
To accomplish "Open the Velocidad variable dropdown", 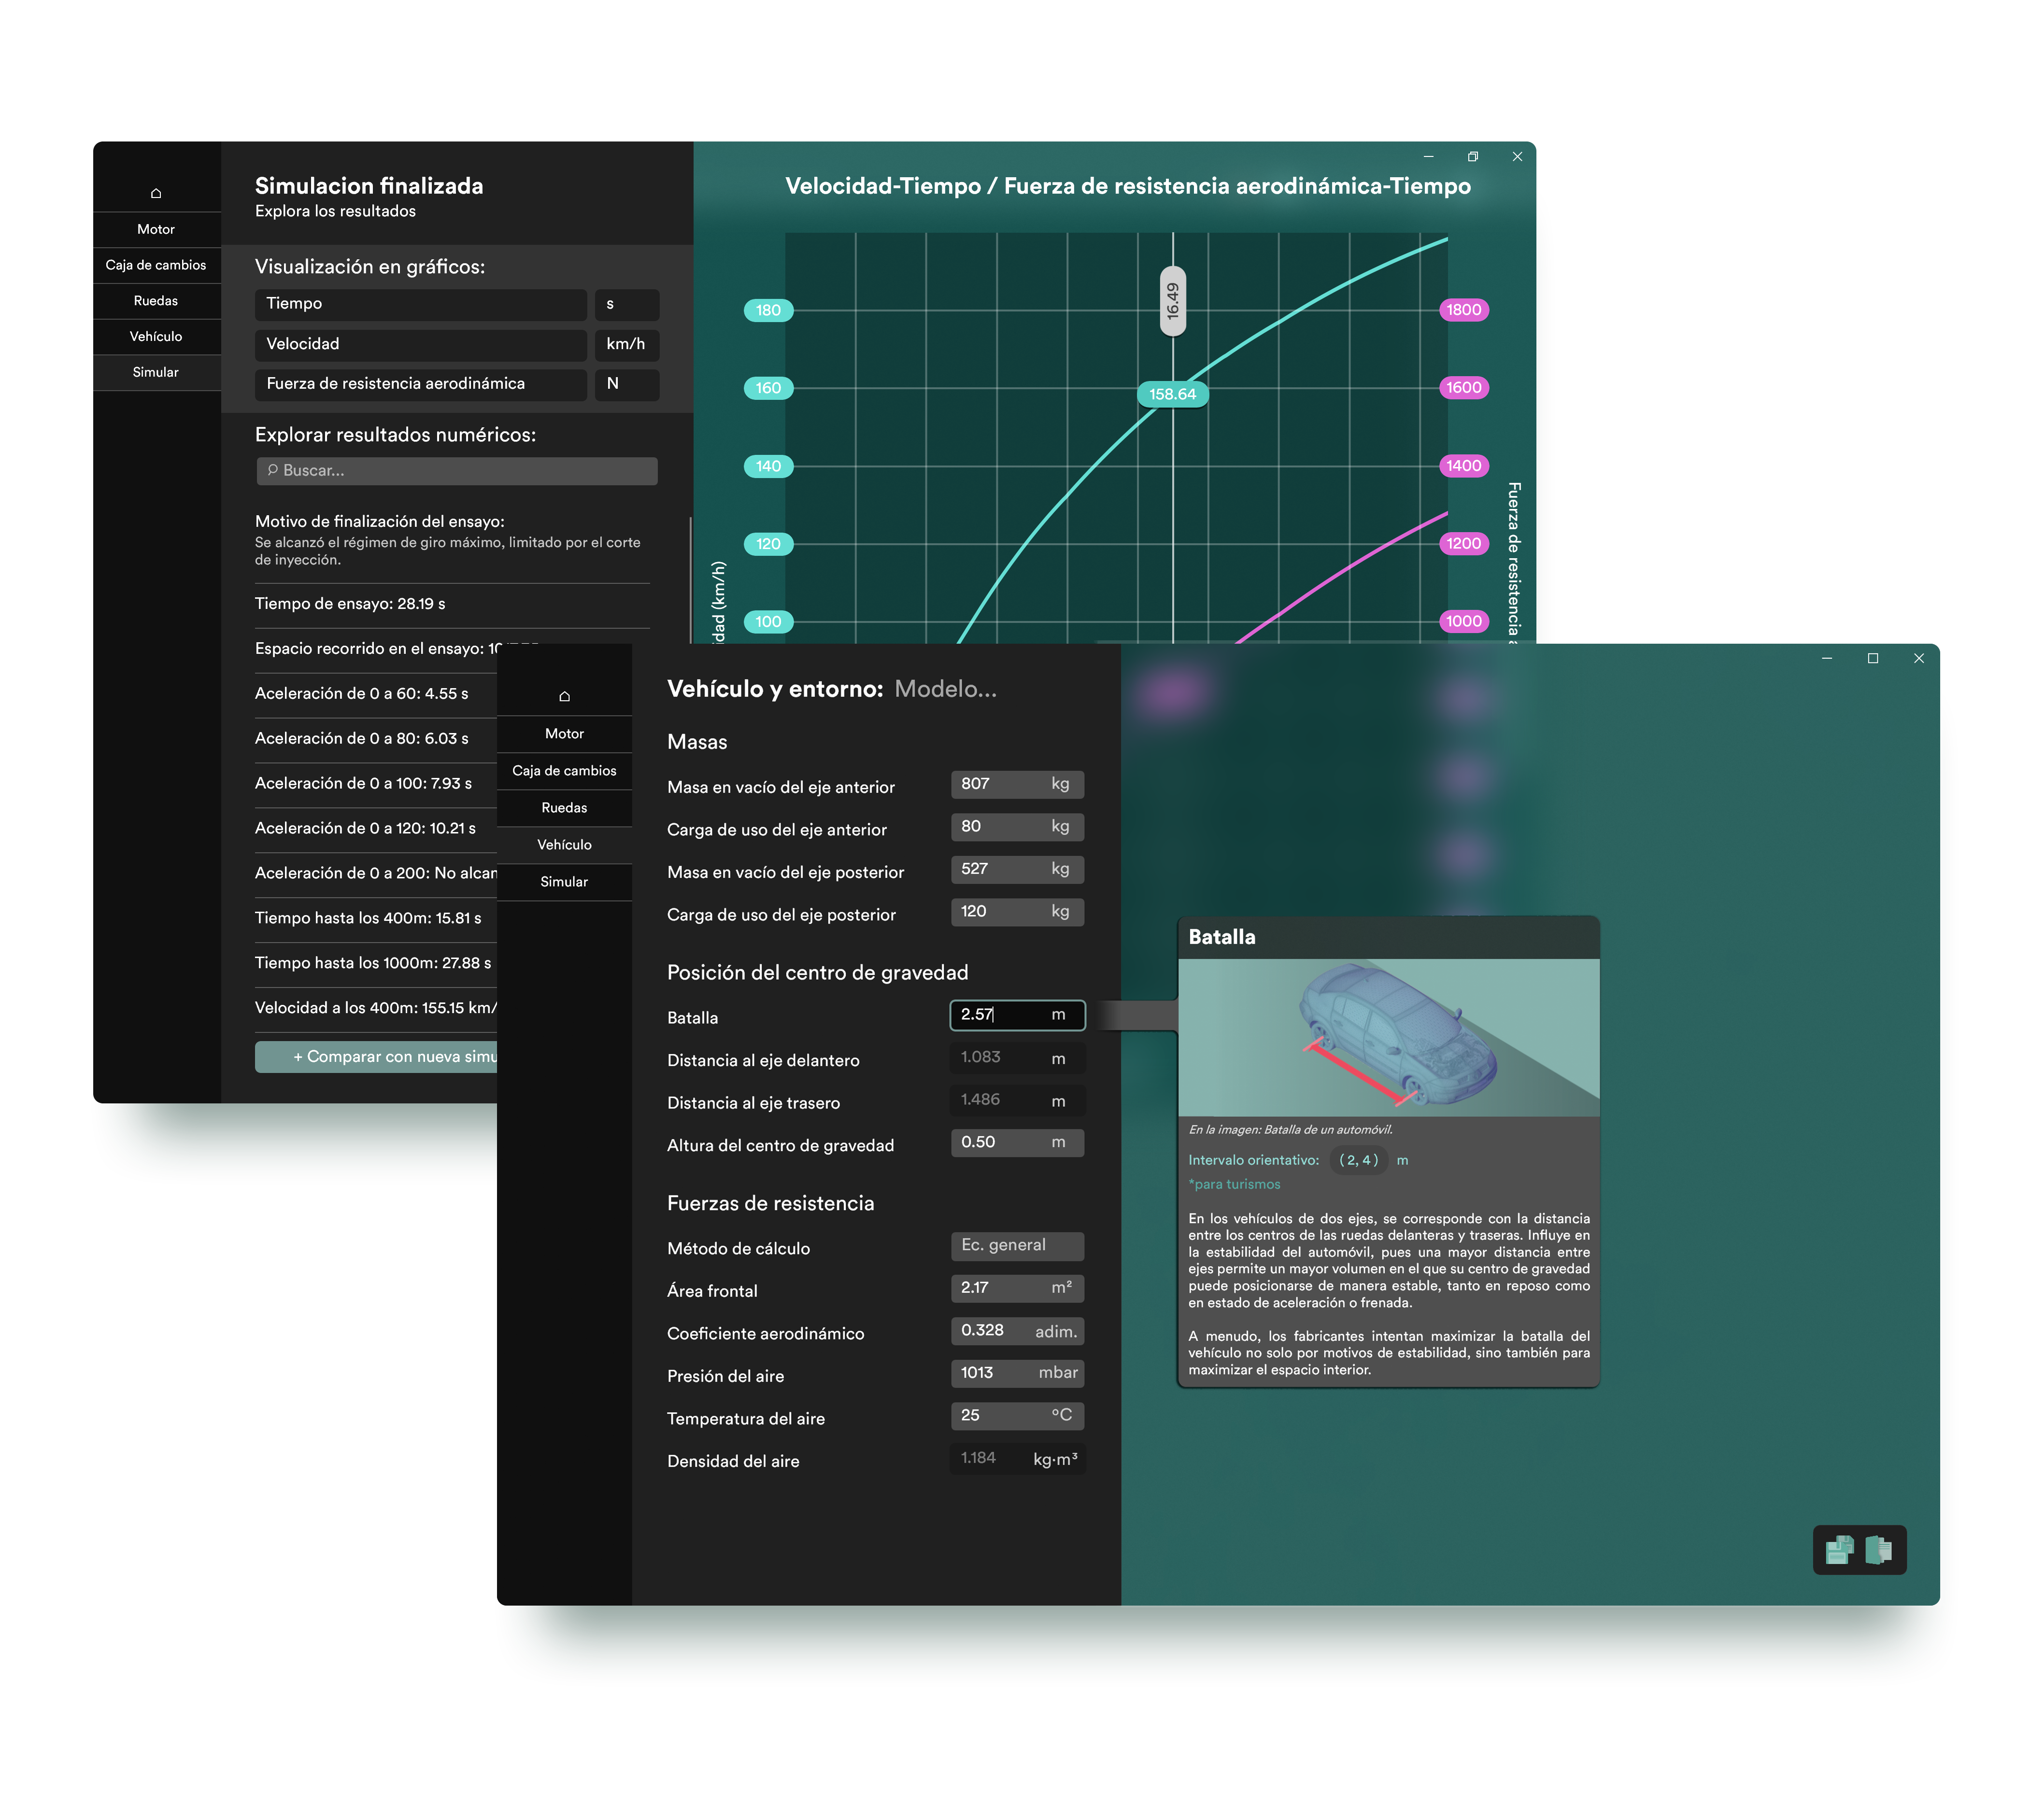I will coord(420,344).
